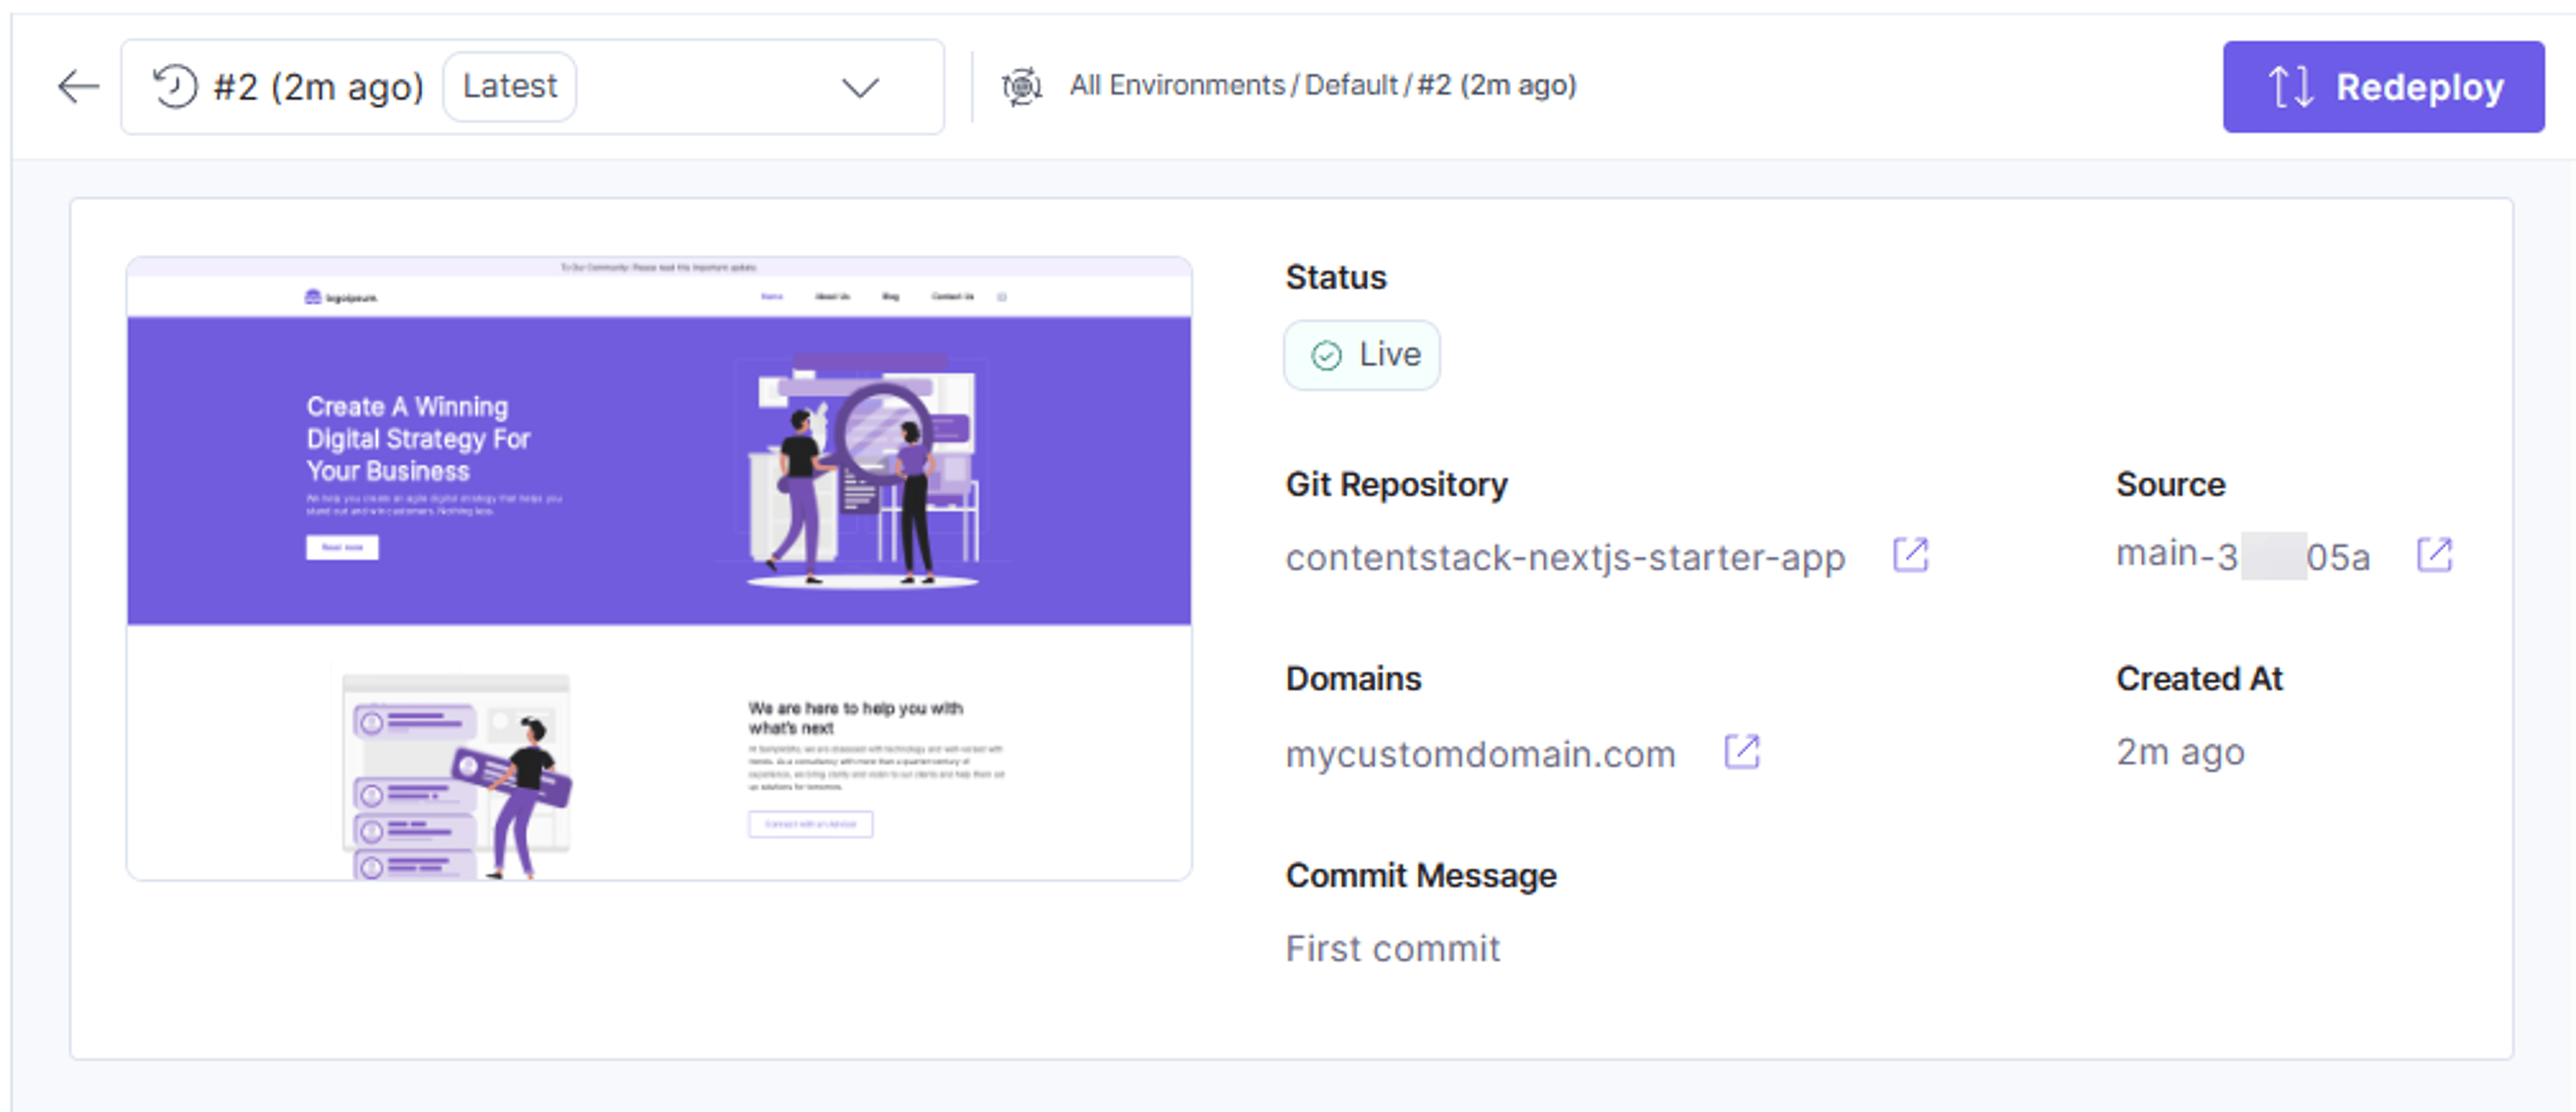Click the 'First commit' message text
Viewport: 2576px width, 1112px height.
click(x=1393, y=948)
